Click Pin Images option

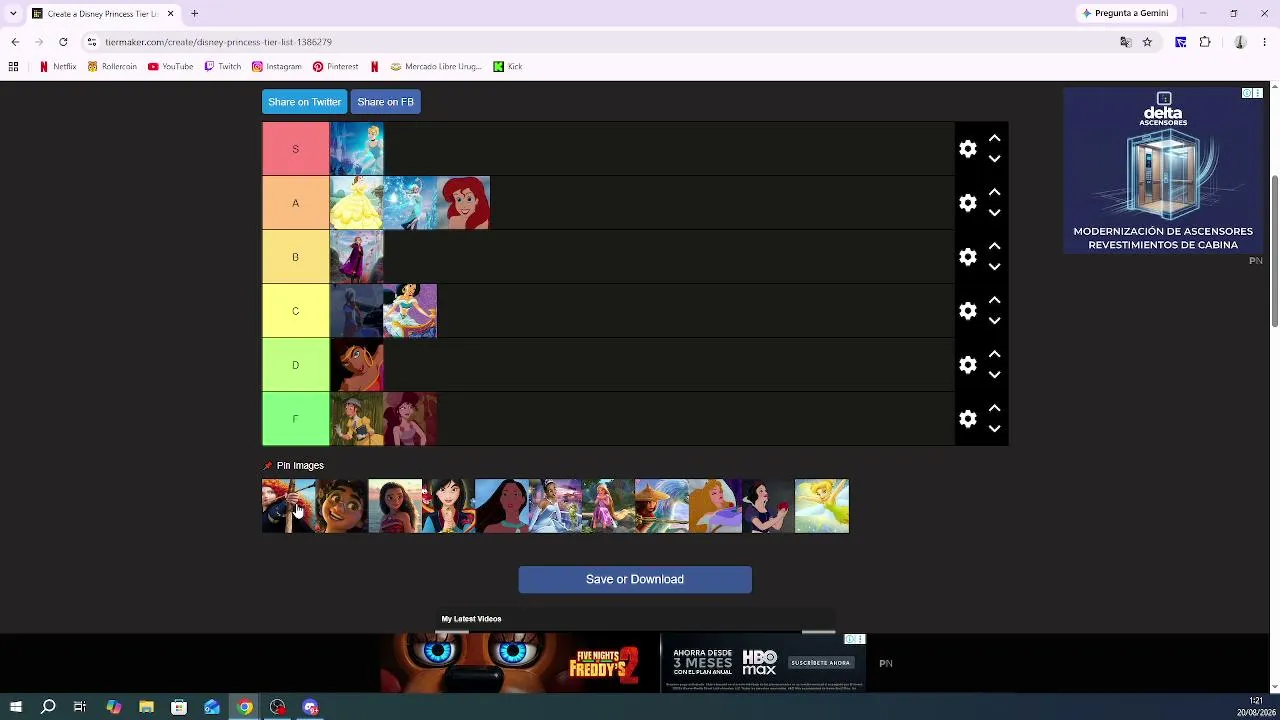[x=293, y=466]
